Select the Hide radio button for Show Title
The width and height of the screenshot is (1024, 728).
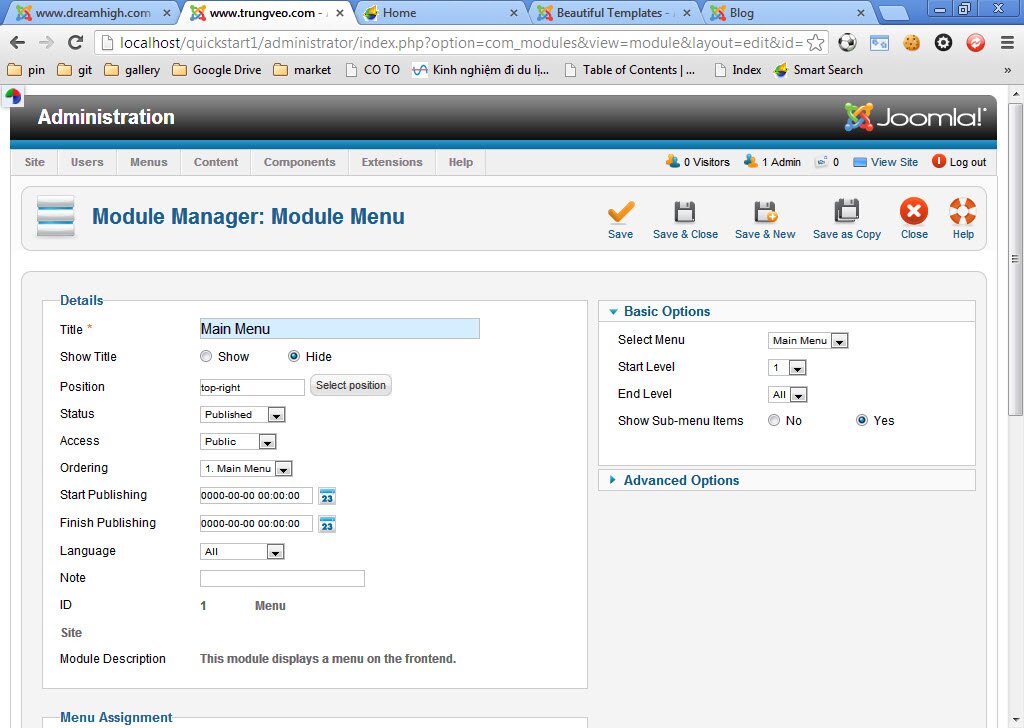[x=295, y=356]
